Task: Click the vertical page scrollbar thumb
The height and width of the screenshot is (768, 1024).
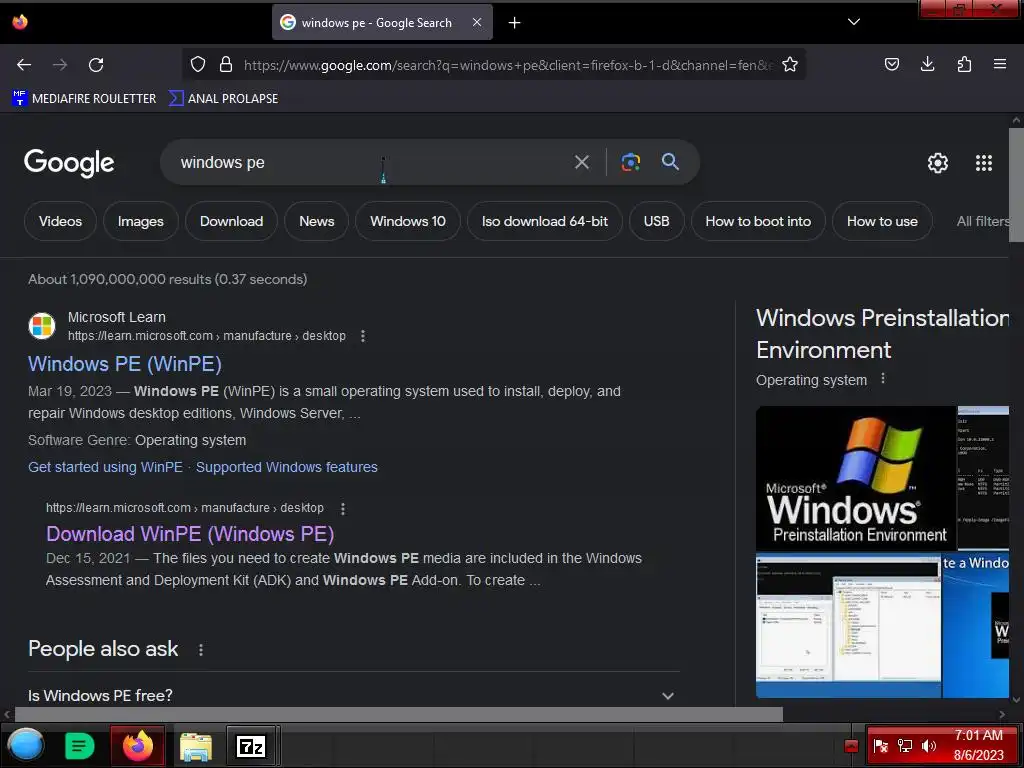Action: [x=1016, y=185]
